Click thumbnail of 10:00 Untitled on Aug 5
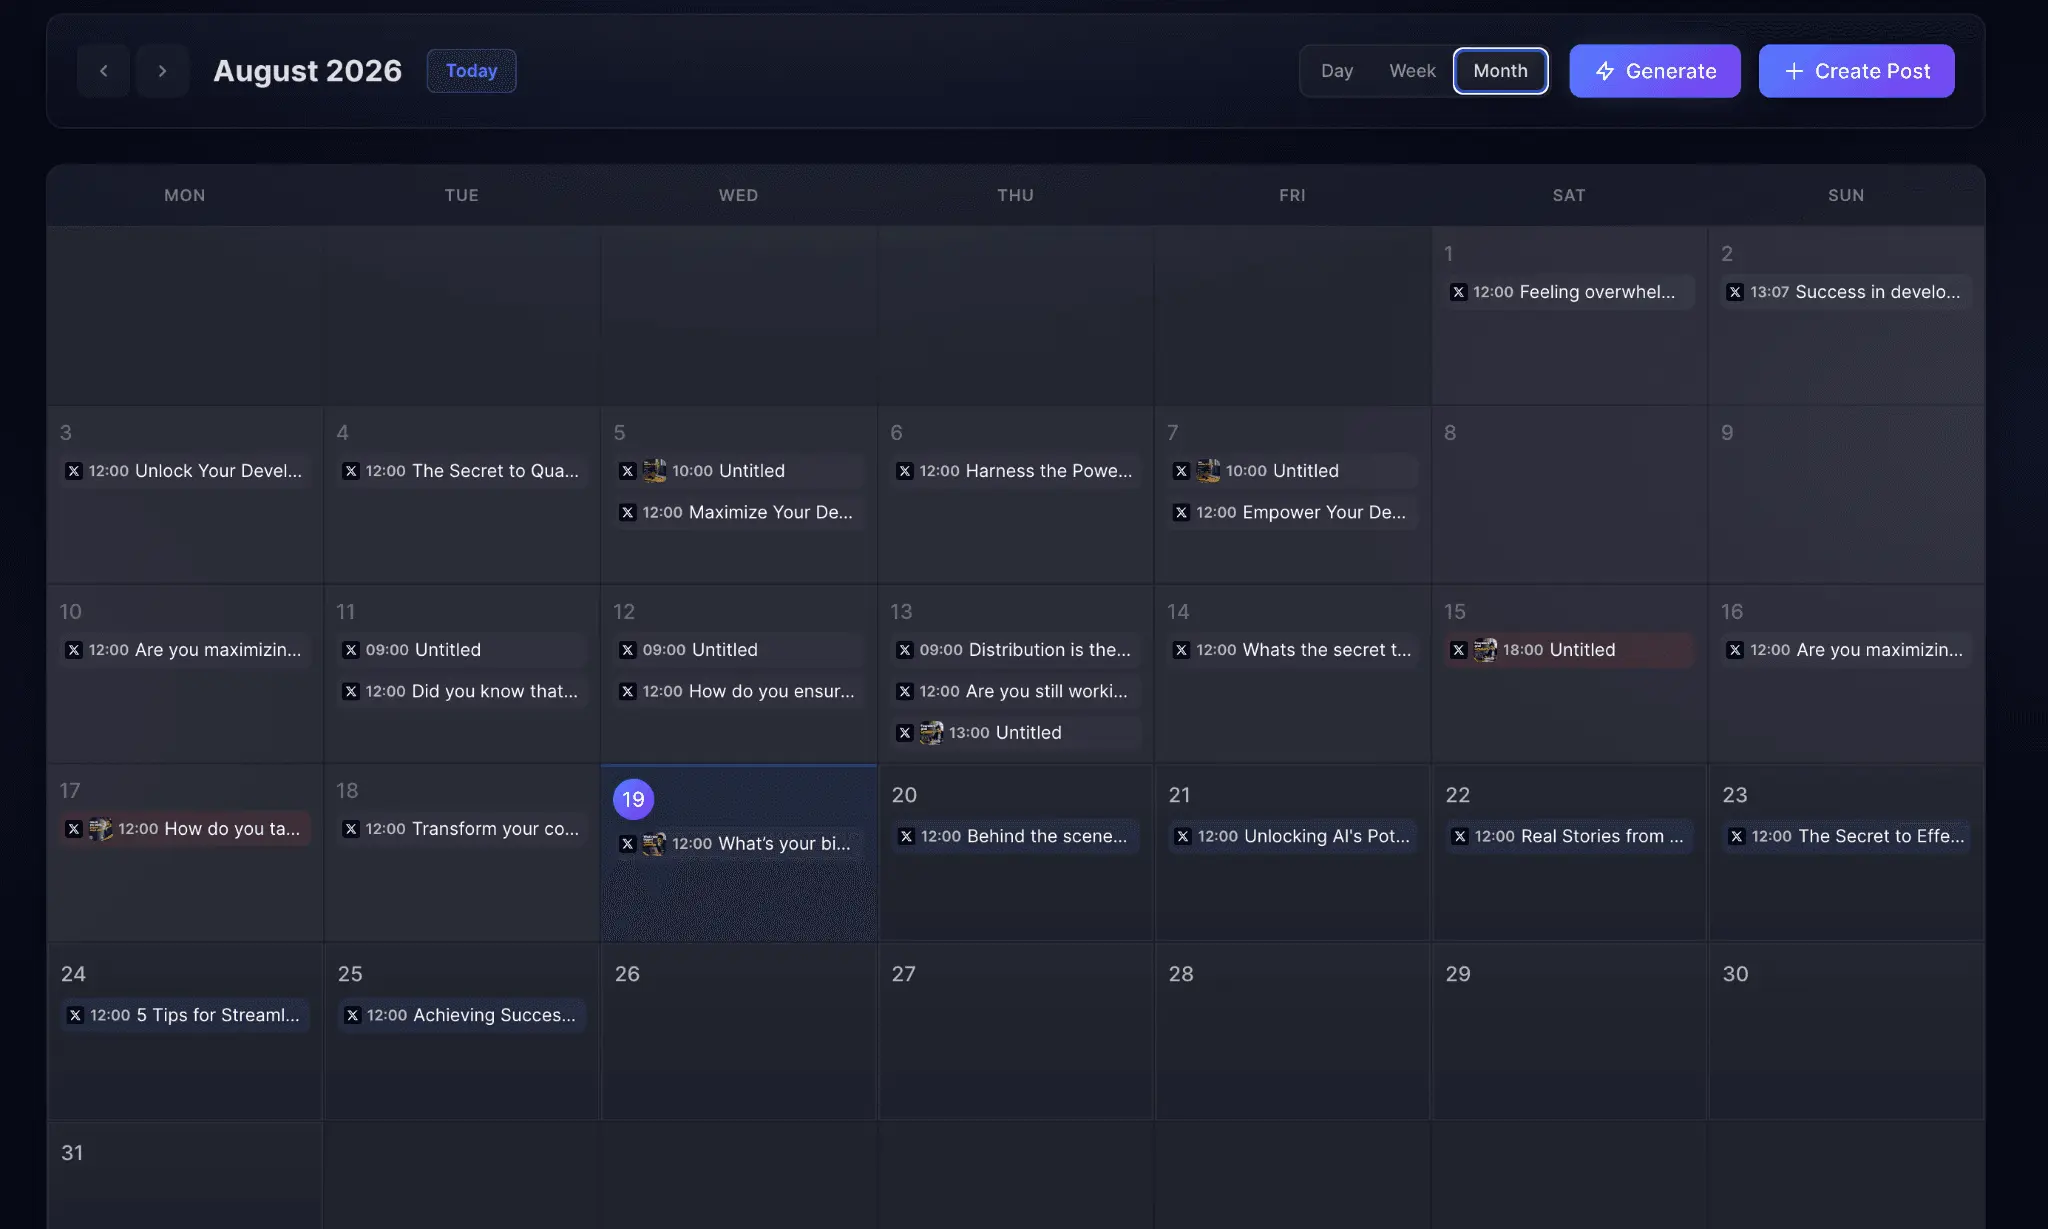 (x=654, y=471)
